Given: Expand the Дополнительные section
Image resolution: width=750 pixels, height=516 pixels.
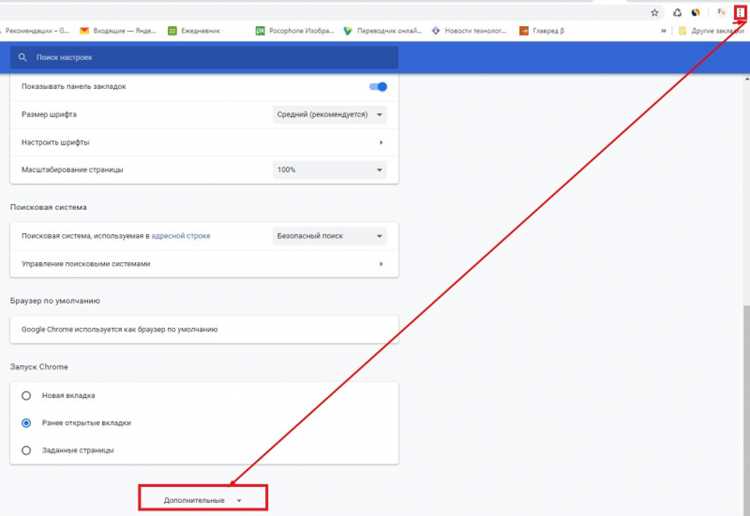Looking at the screenshot, I should click(203, 500).
